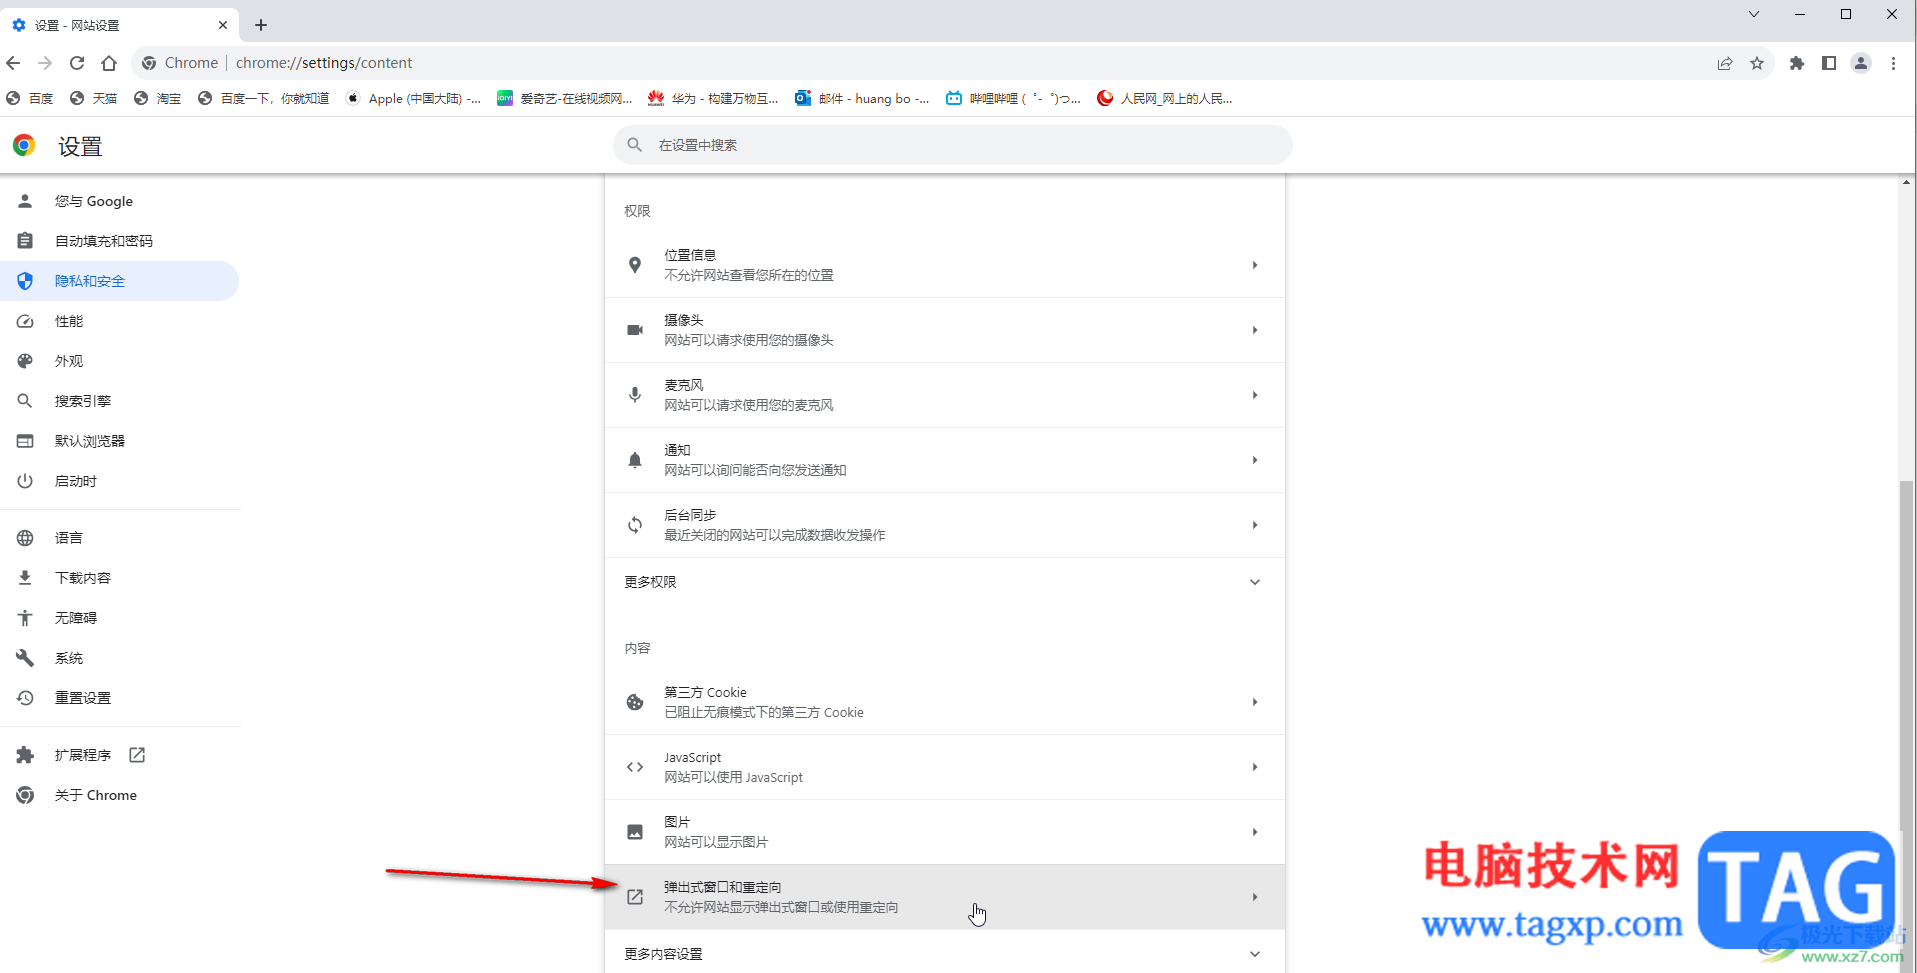Open 扩展程序 in the sidebar
The image size is (1917, 973).
coord(120,755)
